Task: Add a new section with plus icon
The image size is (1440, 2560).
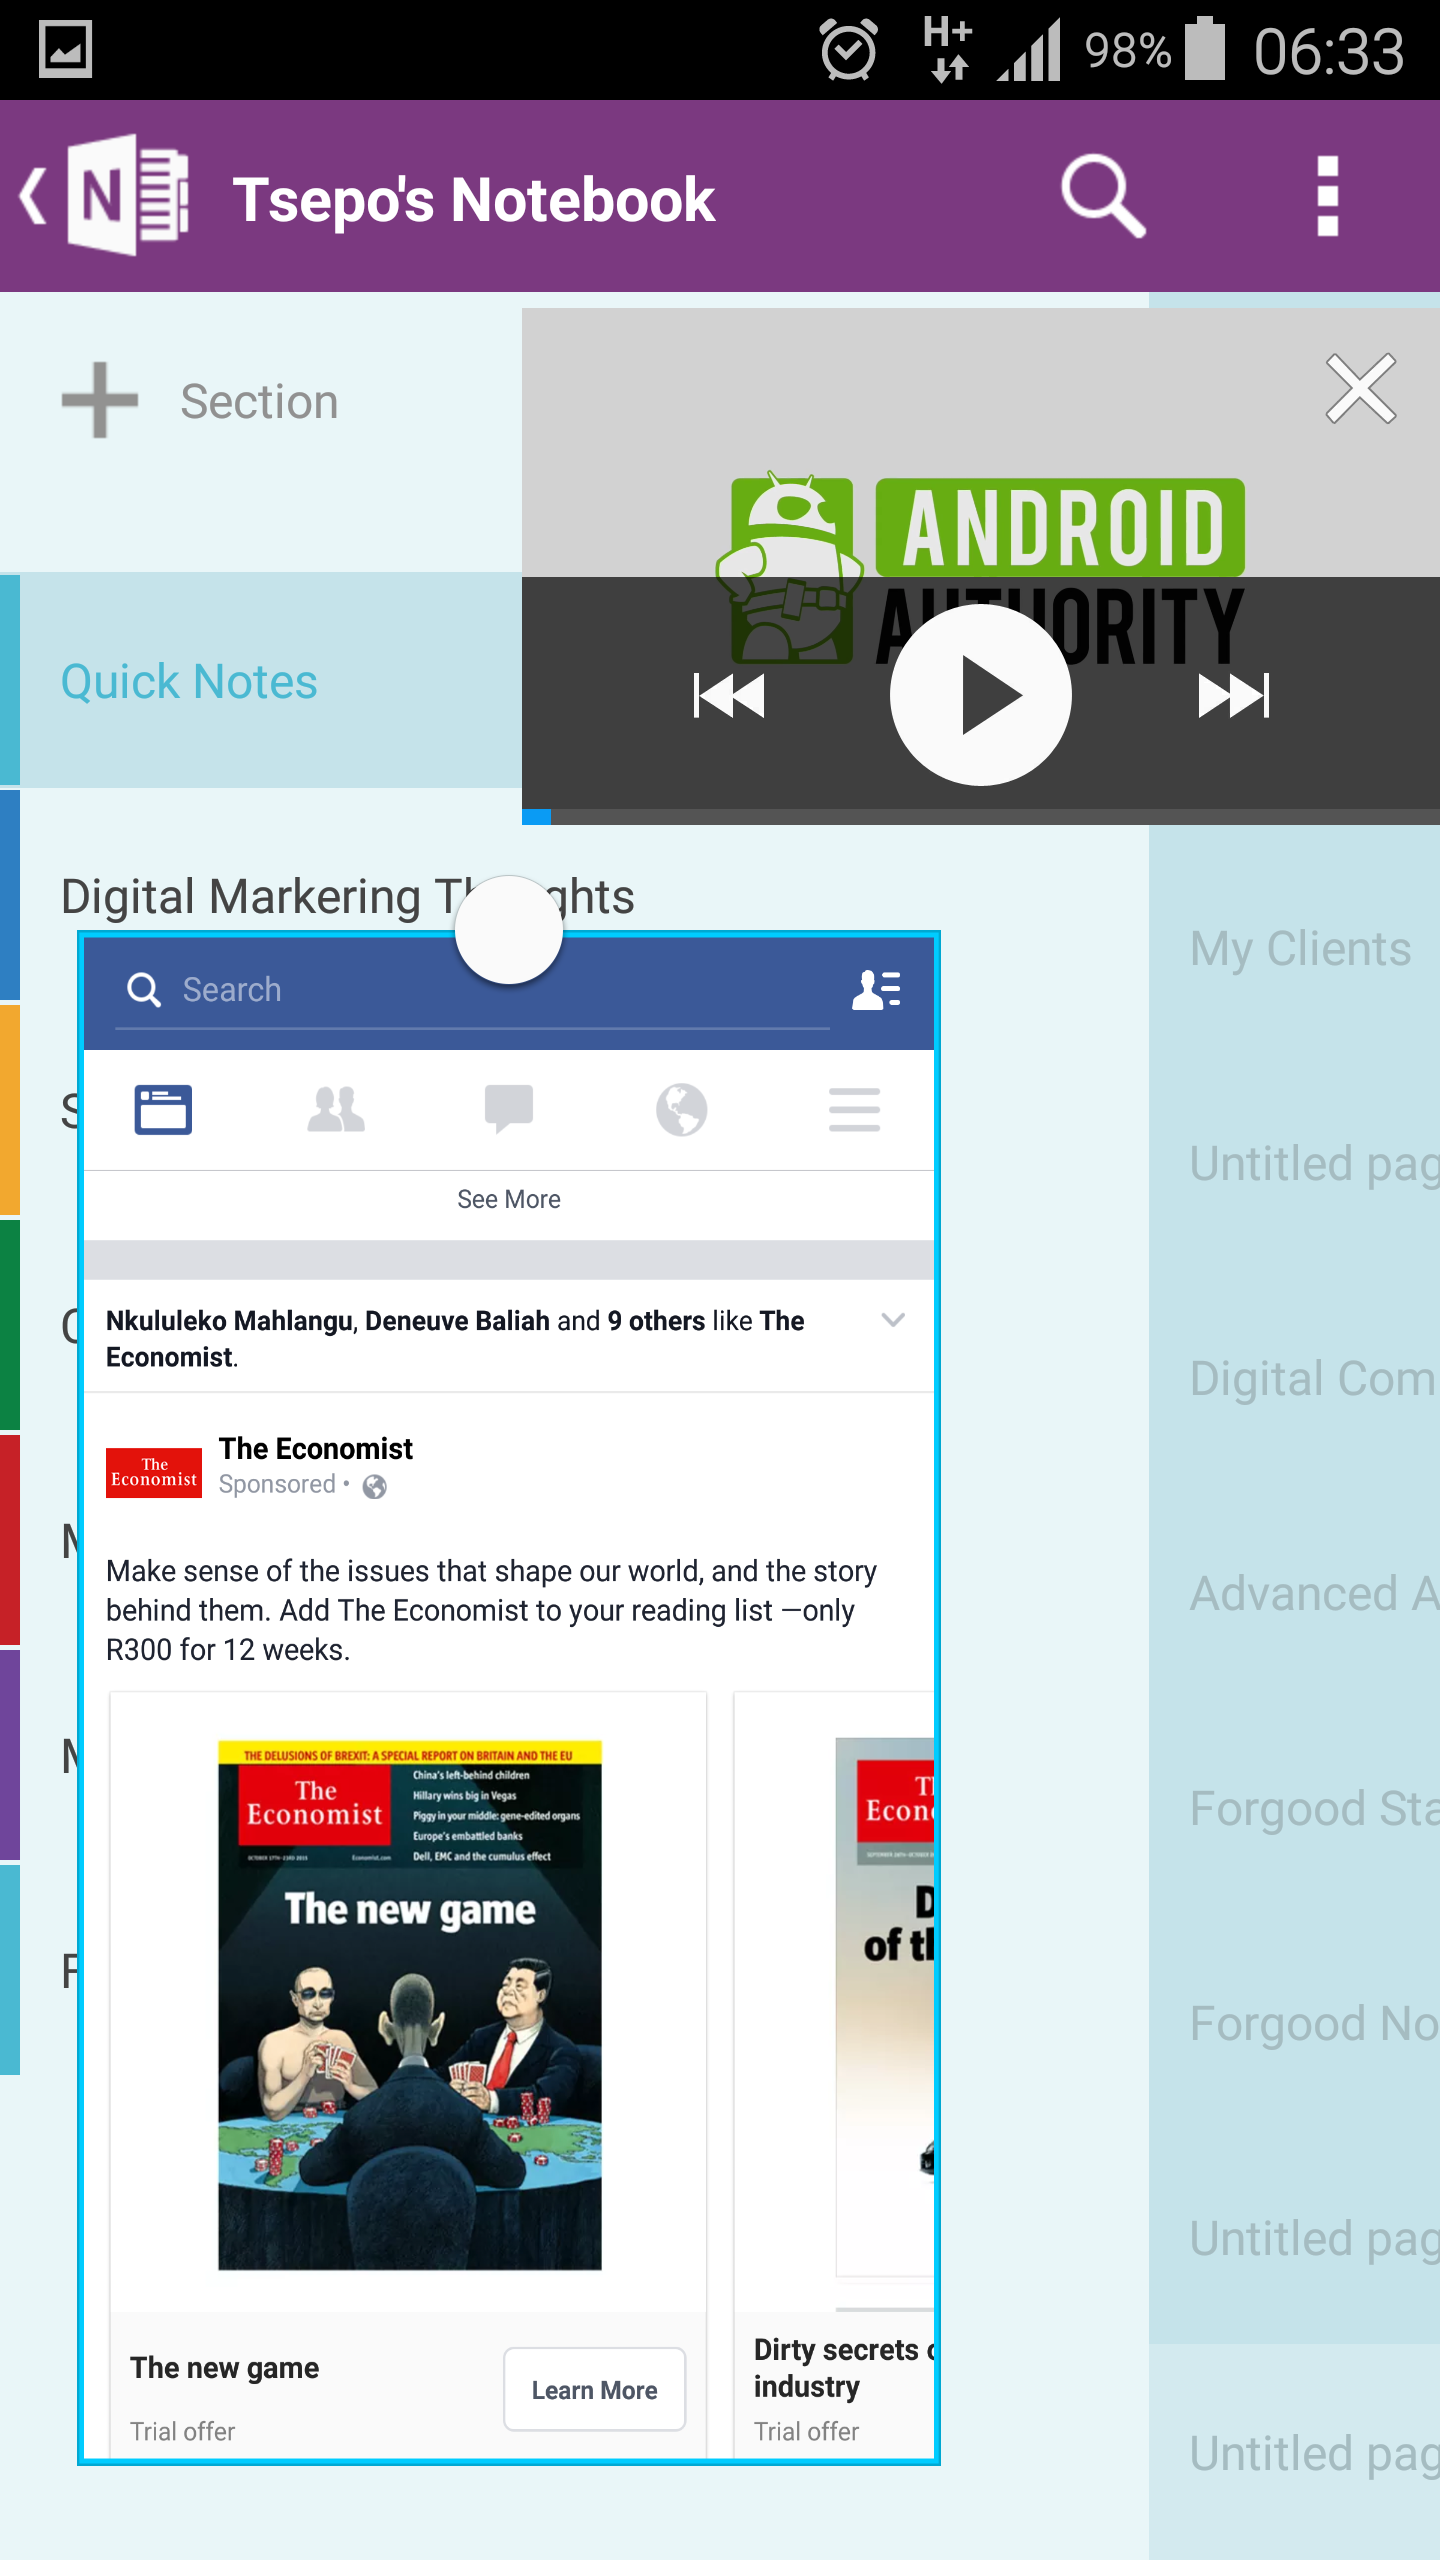Action: [x=100, y=400]
